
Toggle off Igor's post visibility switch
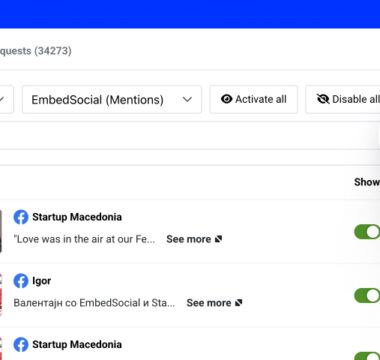(367, 295)
